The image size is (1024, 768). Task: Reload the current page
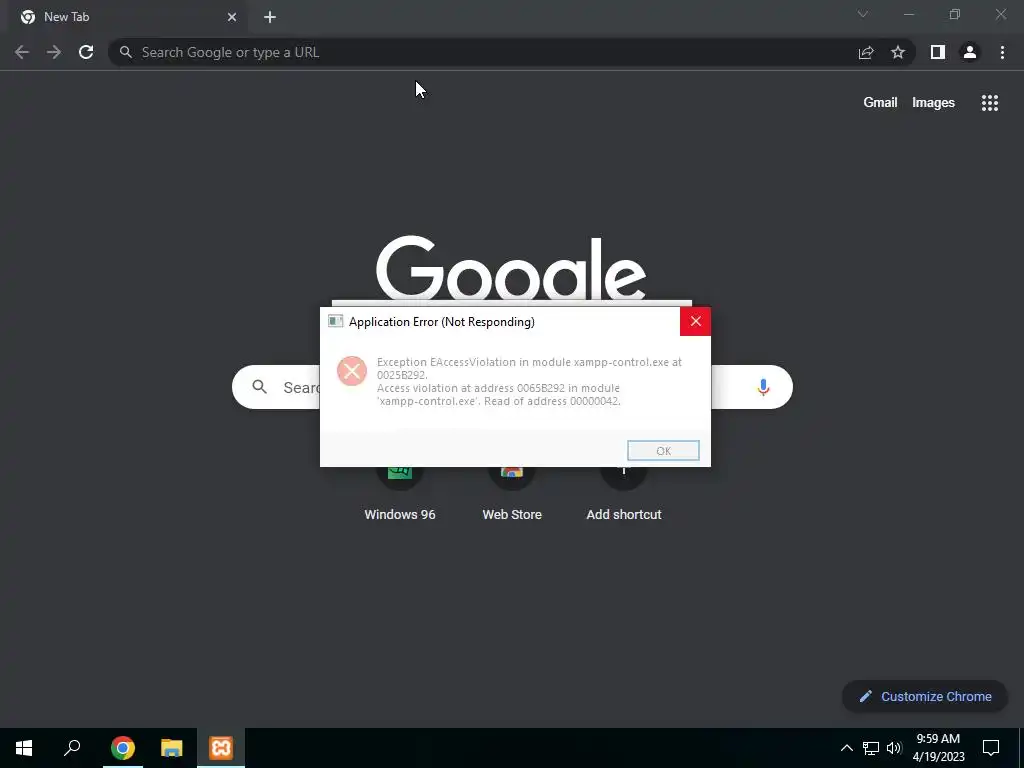click(x=86, y=52)
